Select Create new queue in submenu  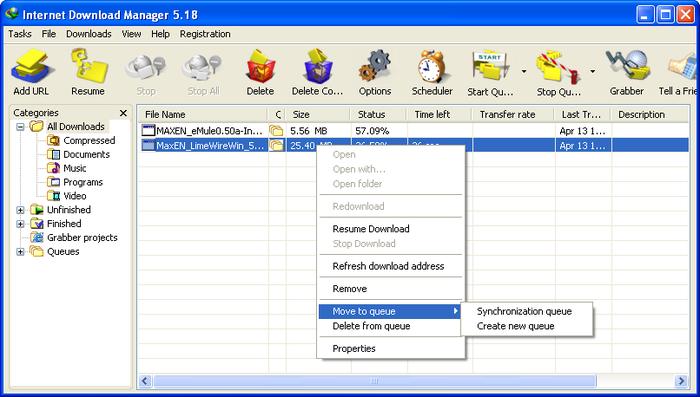point(526,326)
